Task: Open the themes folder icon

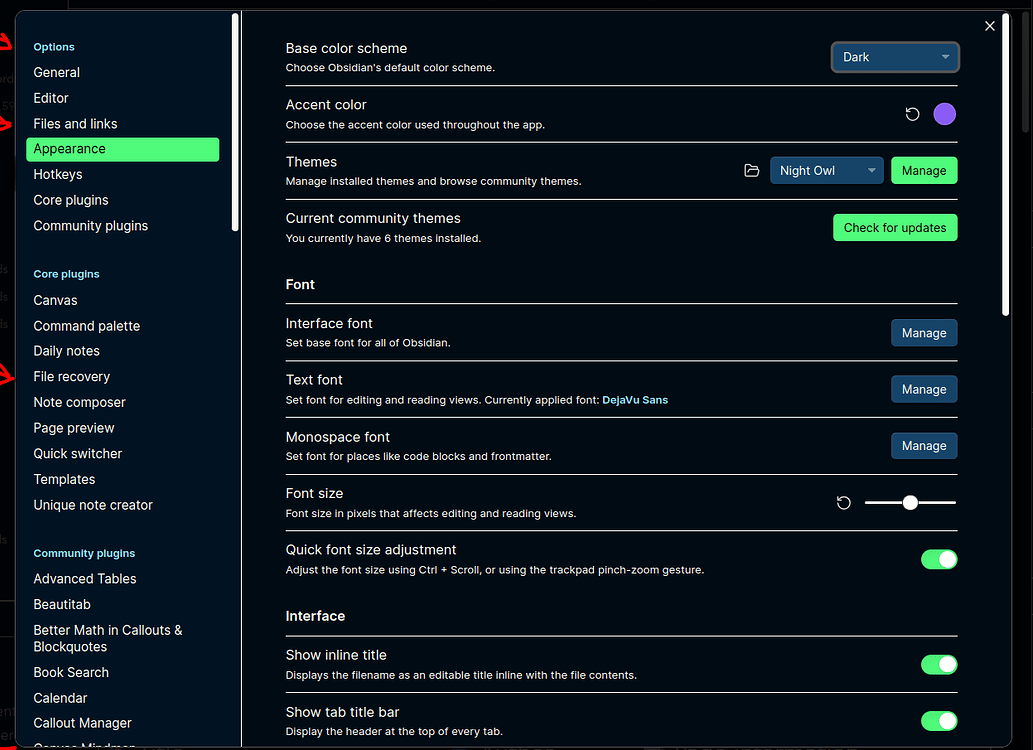Action: [x=752, y=171]
